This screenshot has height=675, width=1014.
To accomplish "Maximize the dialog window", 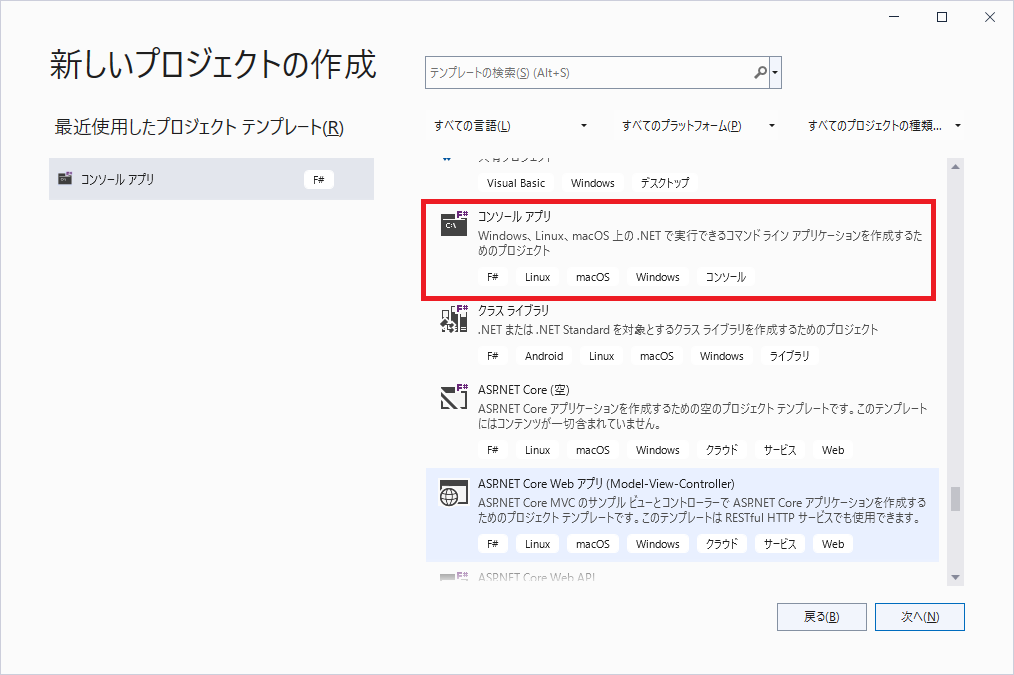I will coord(942,17).
